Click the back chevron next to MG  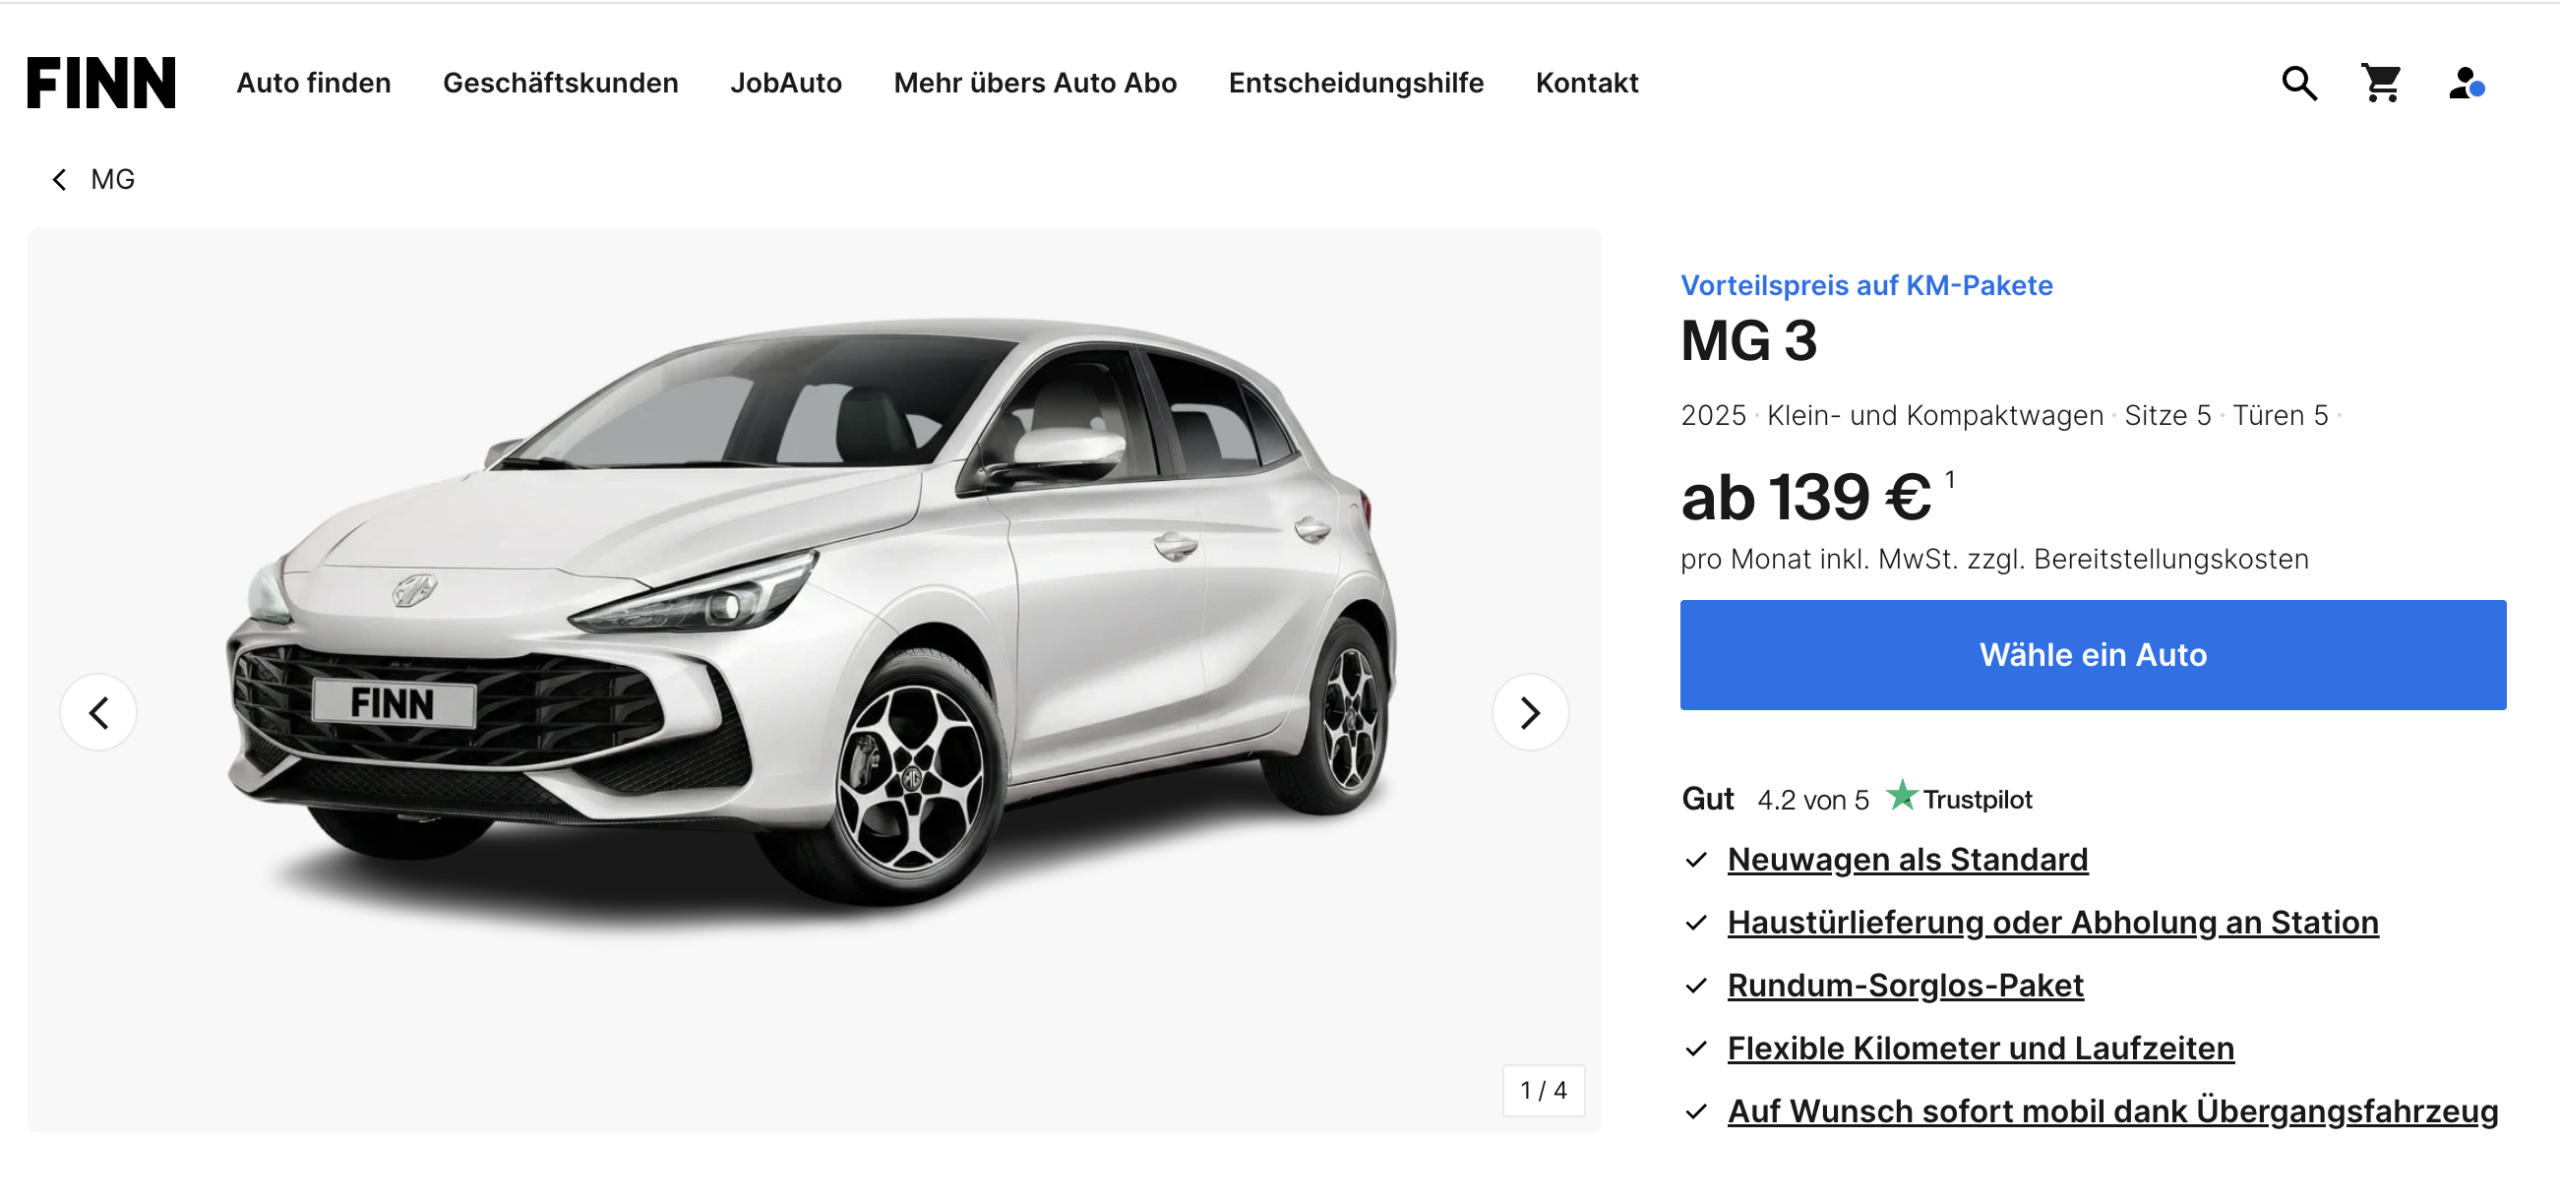click(x=60, y=180)
